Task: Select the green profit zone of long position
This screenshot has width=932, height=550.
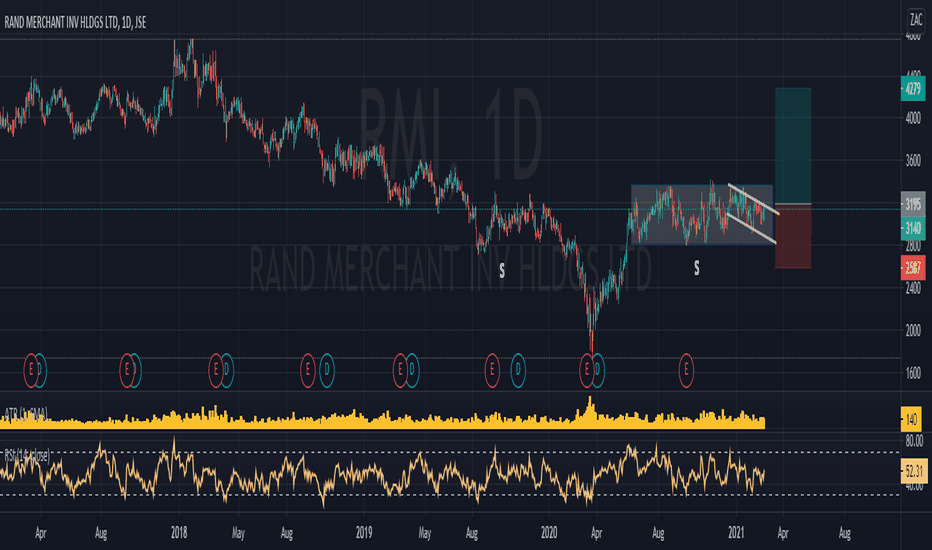Action: click(x=793, y=146)
